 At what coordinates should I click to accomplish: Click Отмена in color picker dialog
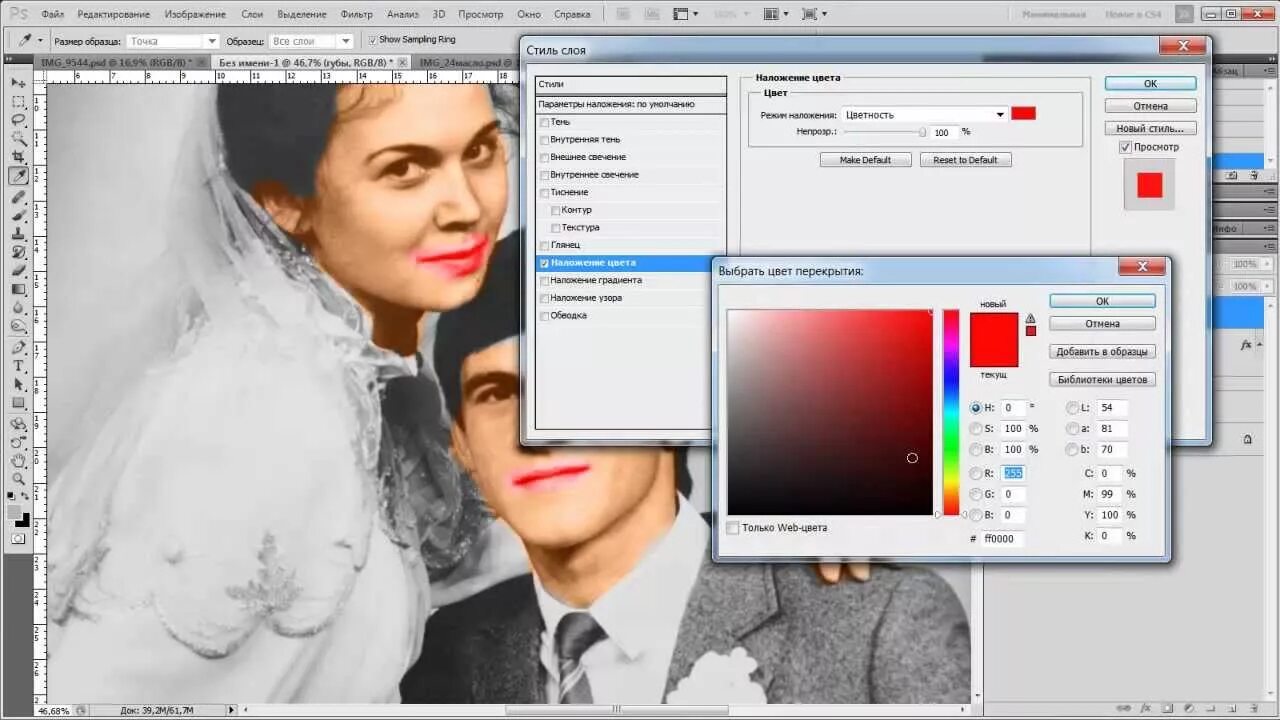[x=1102, y=324]
